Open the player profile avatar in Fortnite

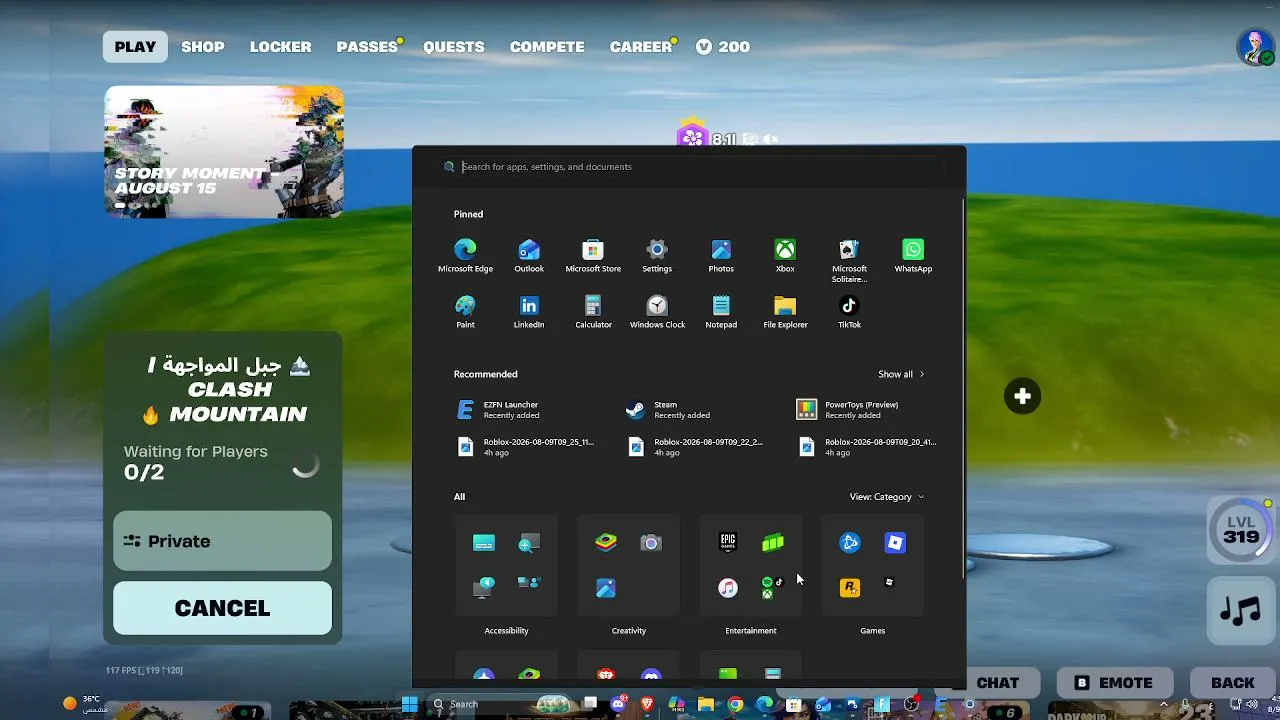coord(1255,47)
